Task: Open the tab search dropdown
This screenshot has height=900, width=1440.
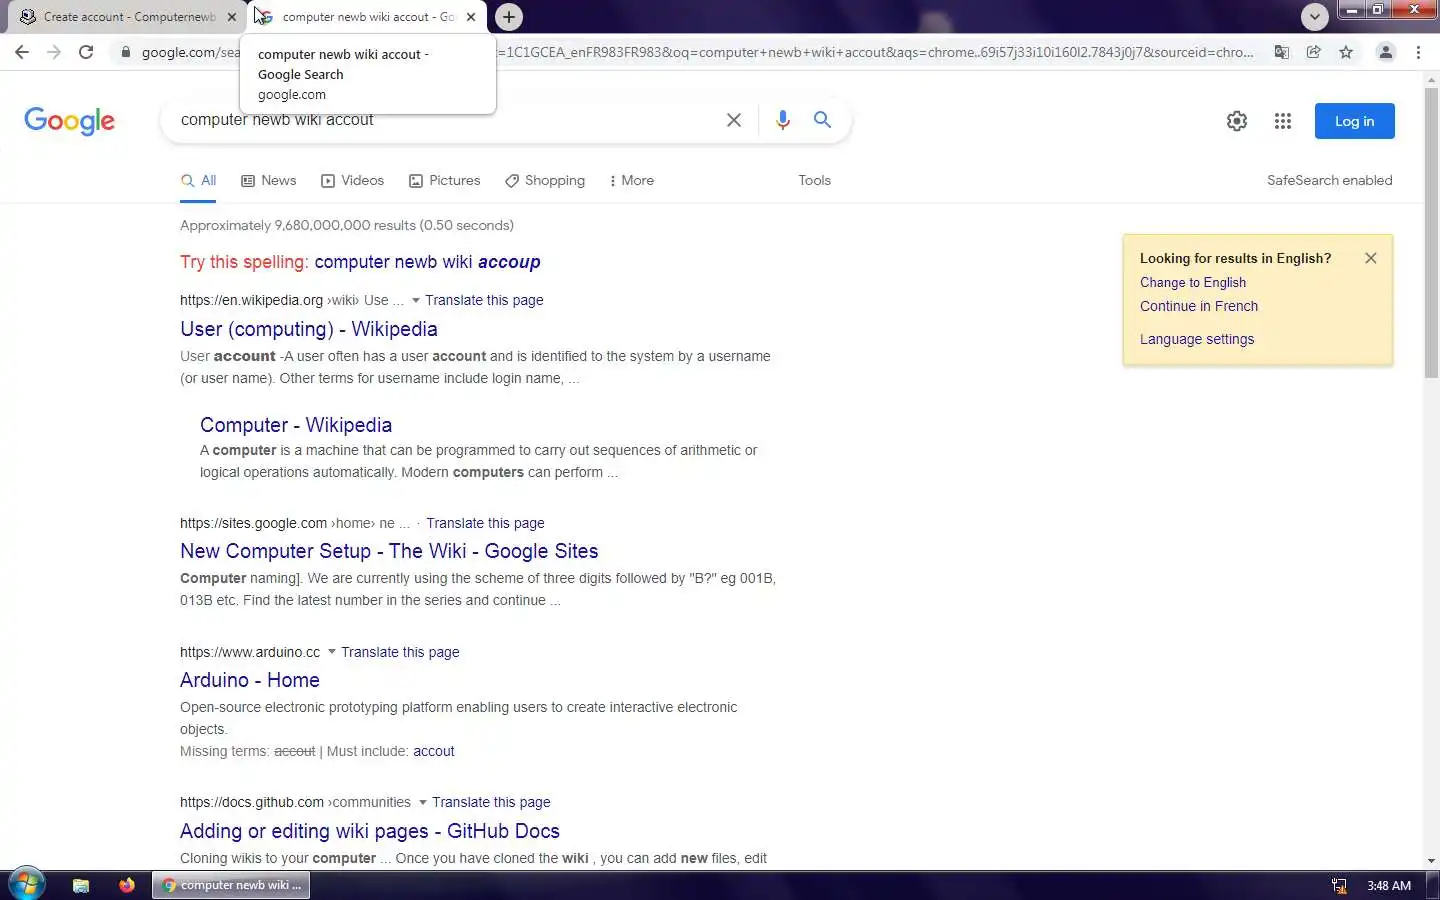Action: (x=1314, y=17)
